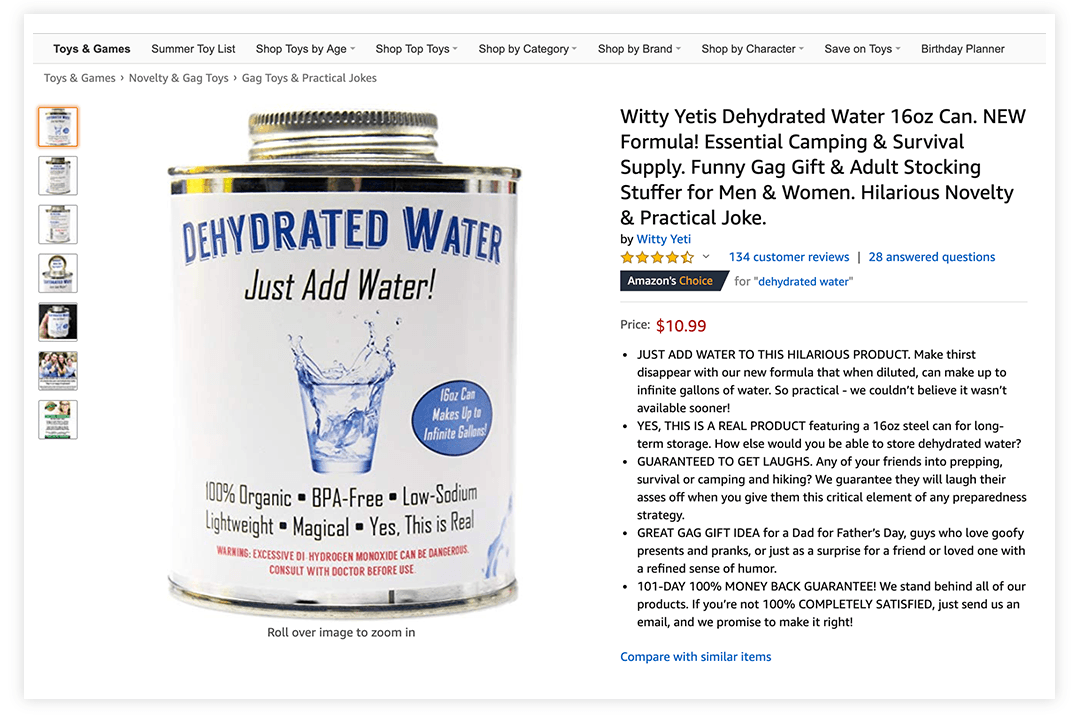Open the Summer Toy List tab

(193, 49)
